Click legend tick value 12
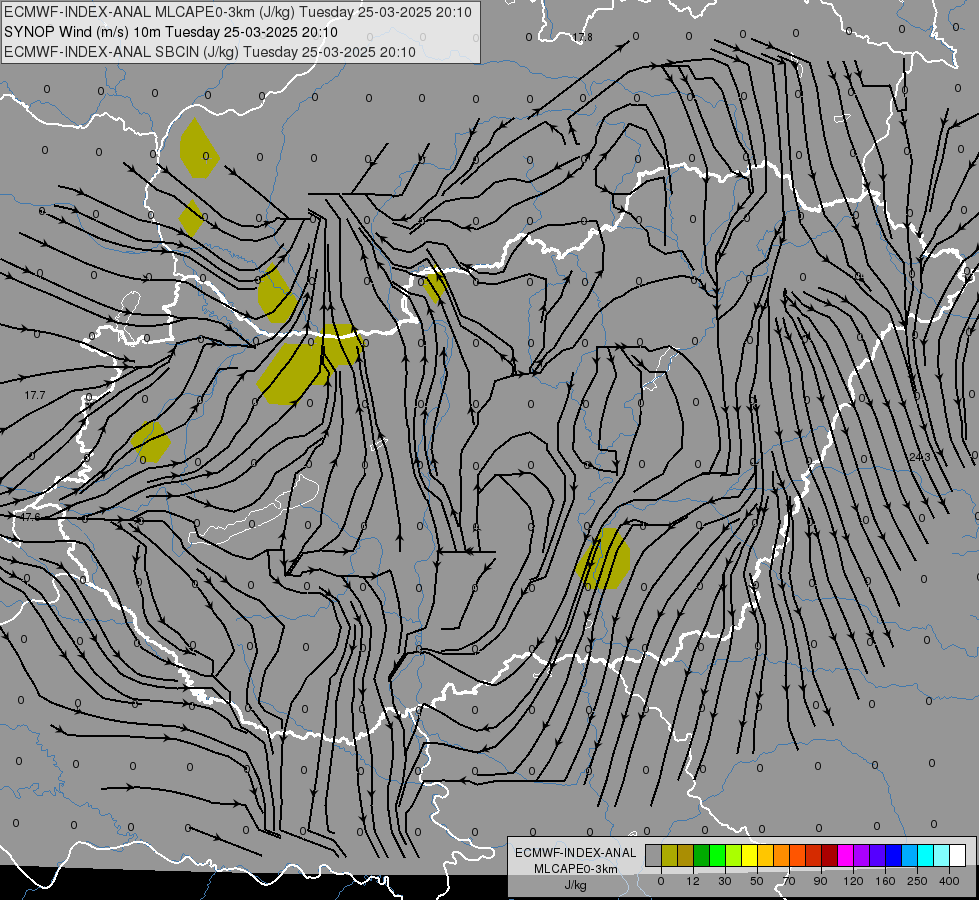 tap(693, 881)
